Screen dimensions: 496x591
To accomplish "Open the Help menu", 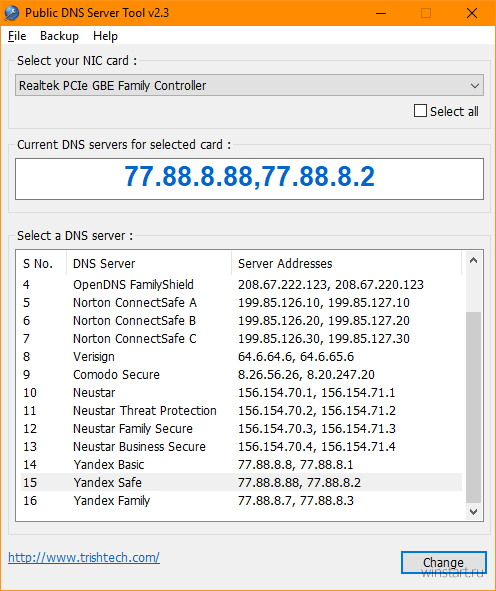I will tap(105, 36).
